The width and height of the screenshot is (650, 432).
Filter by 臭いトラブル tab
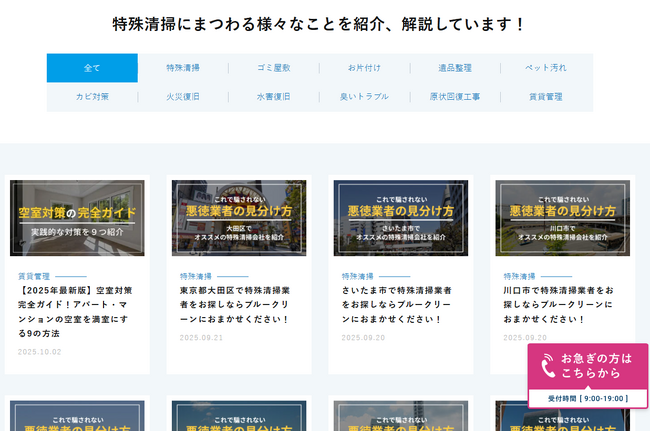364,97
